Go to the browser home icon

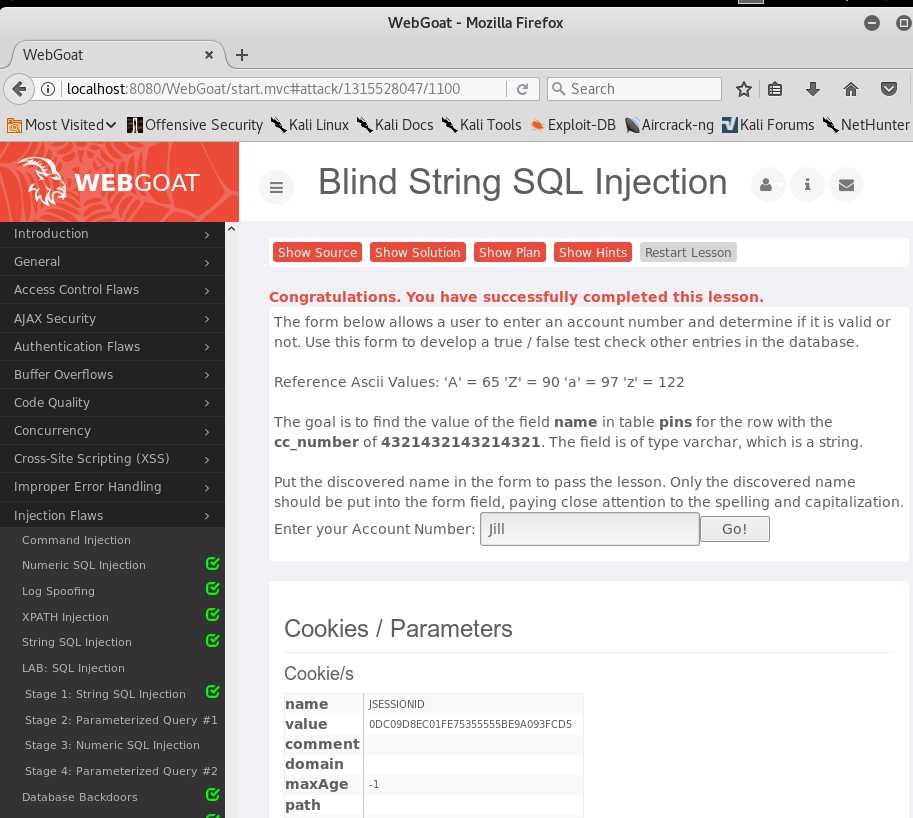851,89
